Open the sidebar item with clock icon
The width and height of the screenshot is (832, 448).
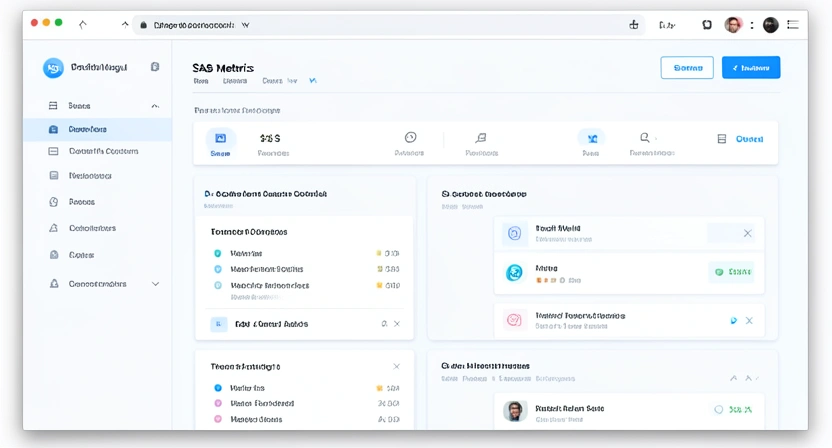[x=98, y=202]
